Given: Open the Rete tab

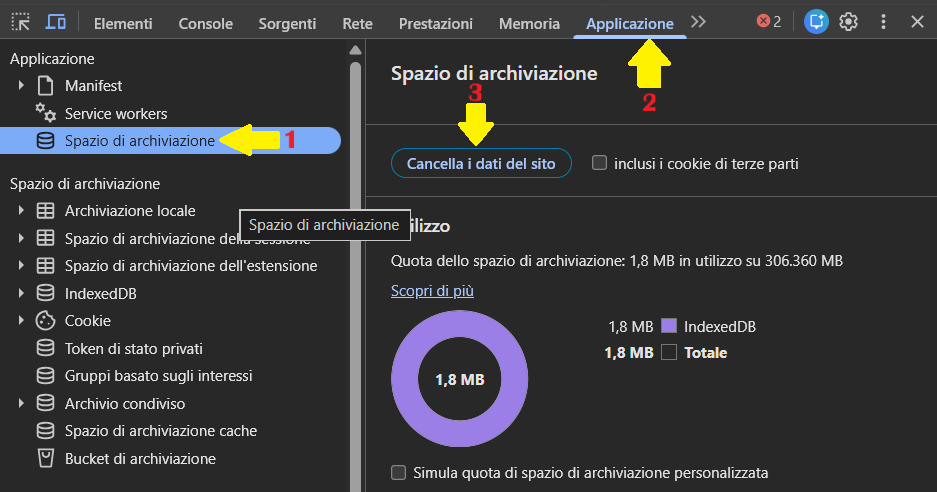Looking at the screenshot, I should [357, 23].
